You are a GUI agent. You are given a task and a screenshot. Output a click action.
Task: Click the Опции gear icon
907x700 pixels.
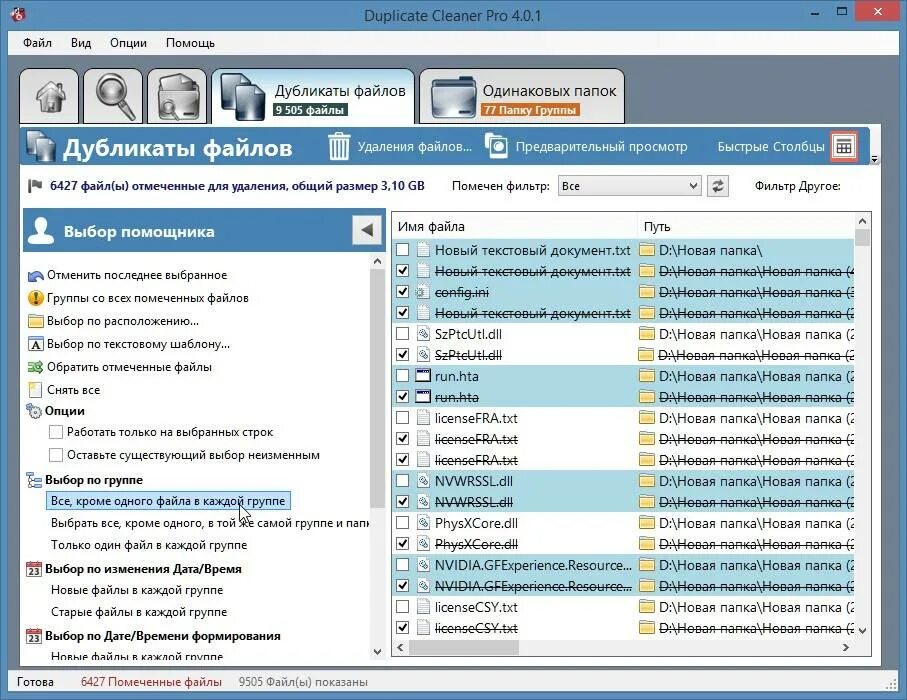coord(34,411)
